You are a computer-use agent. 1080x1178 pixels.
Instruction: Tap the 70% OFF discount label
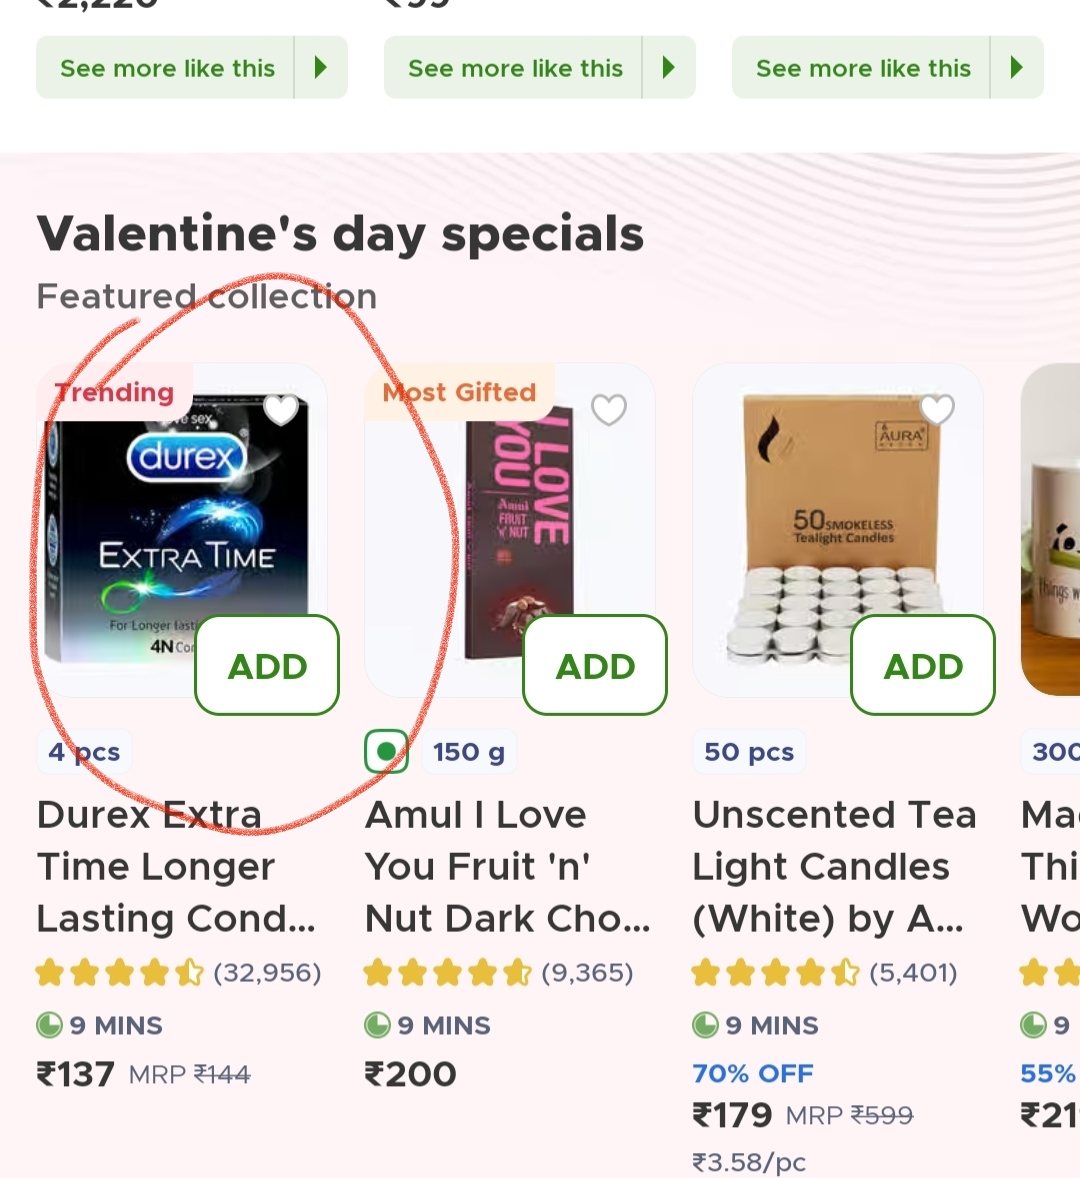(753, 1073)
